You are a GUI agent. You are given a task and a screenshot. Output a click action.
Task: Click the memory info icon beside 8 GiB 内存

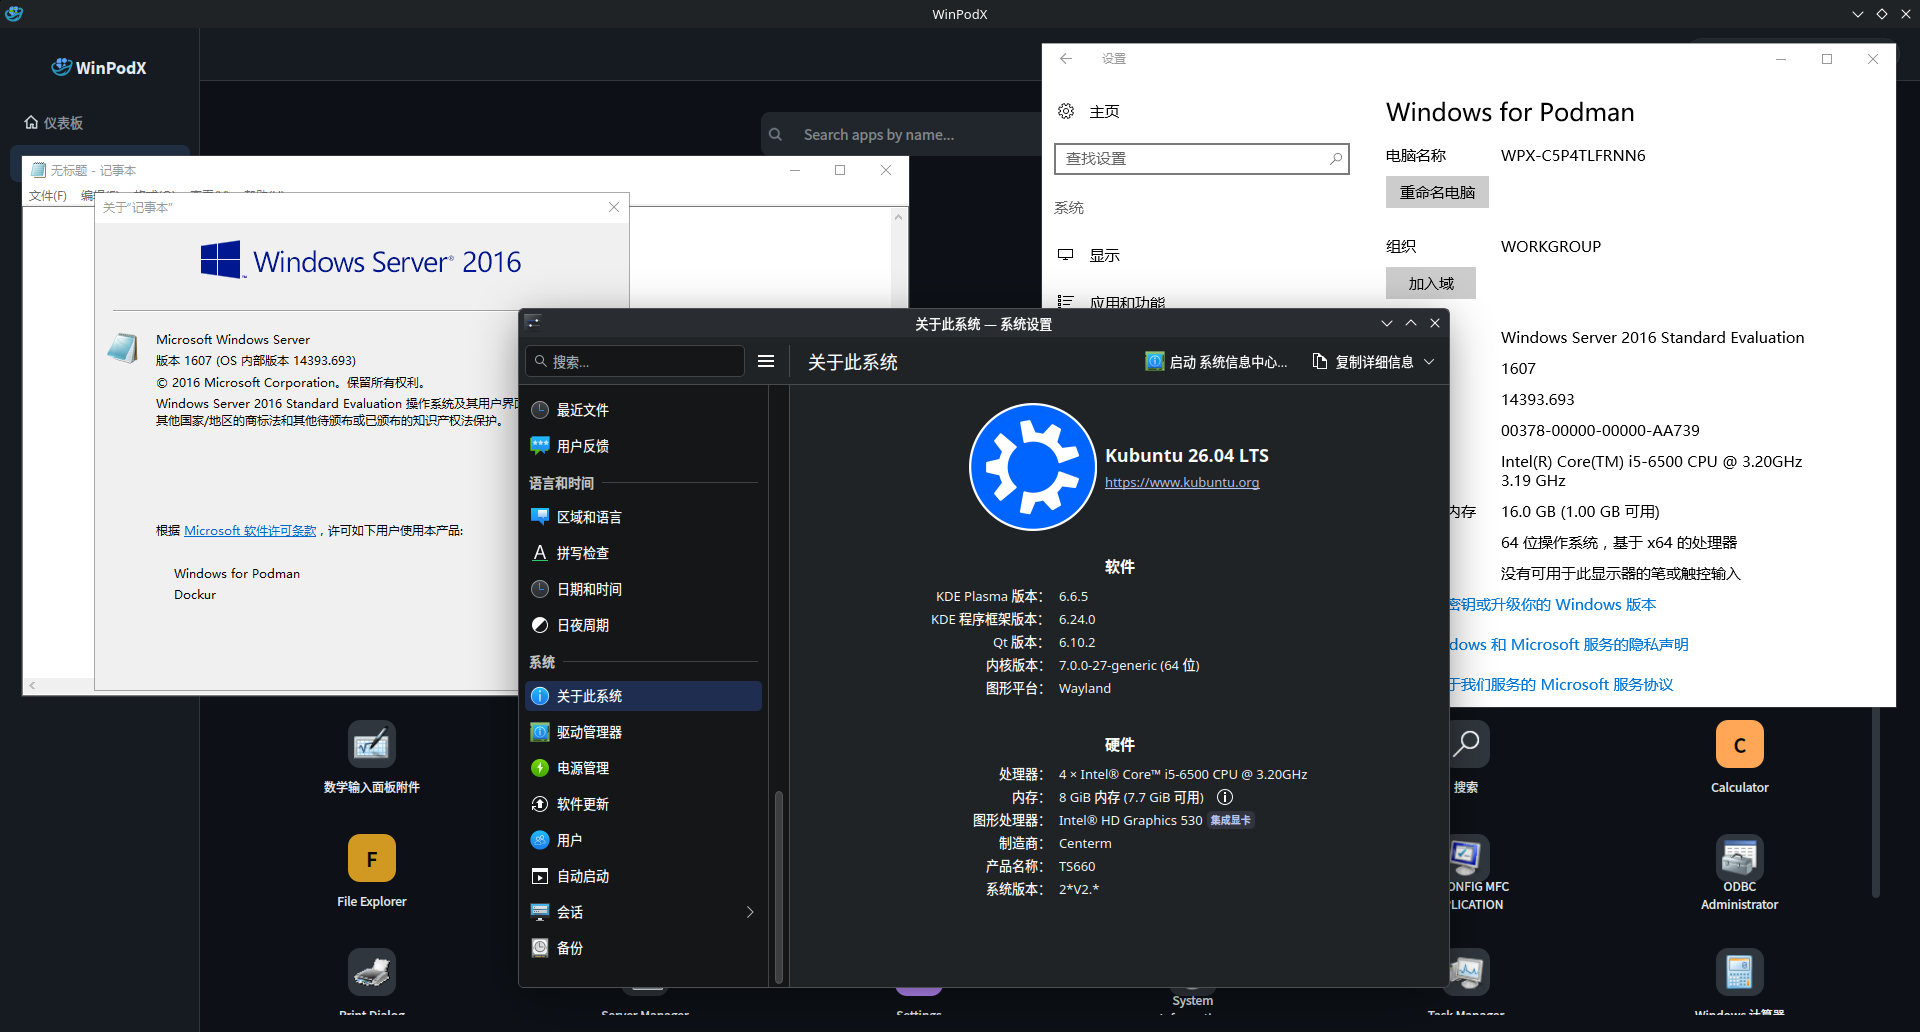1225,797
